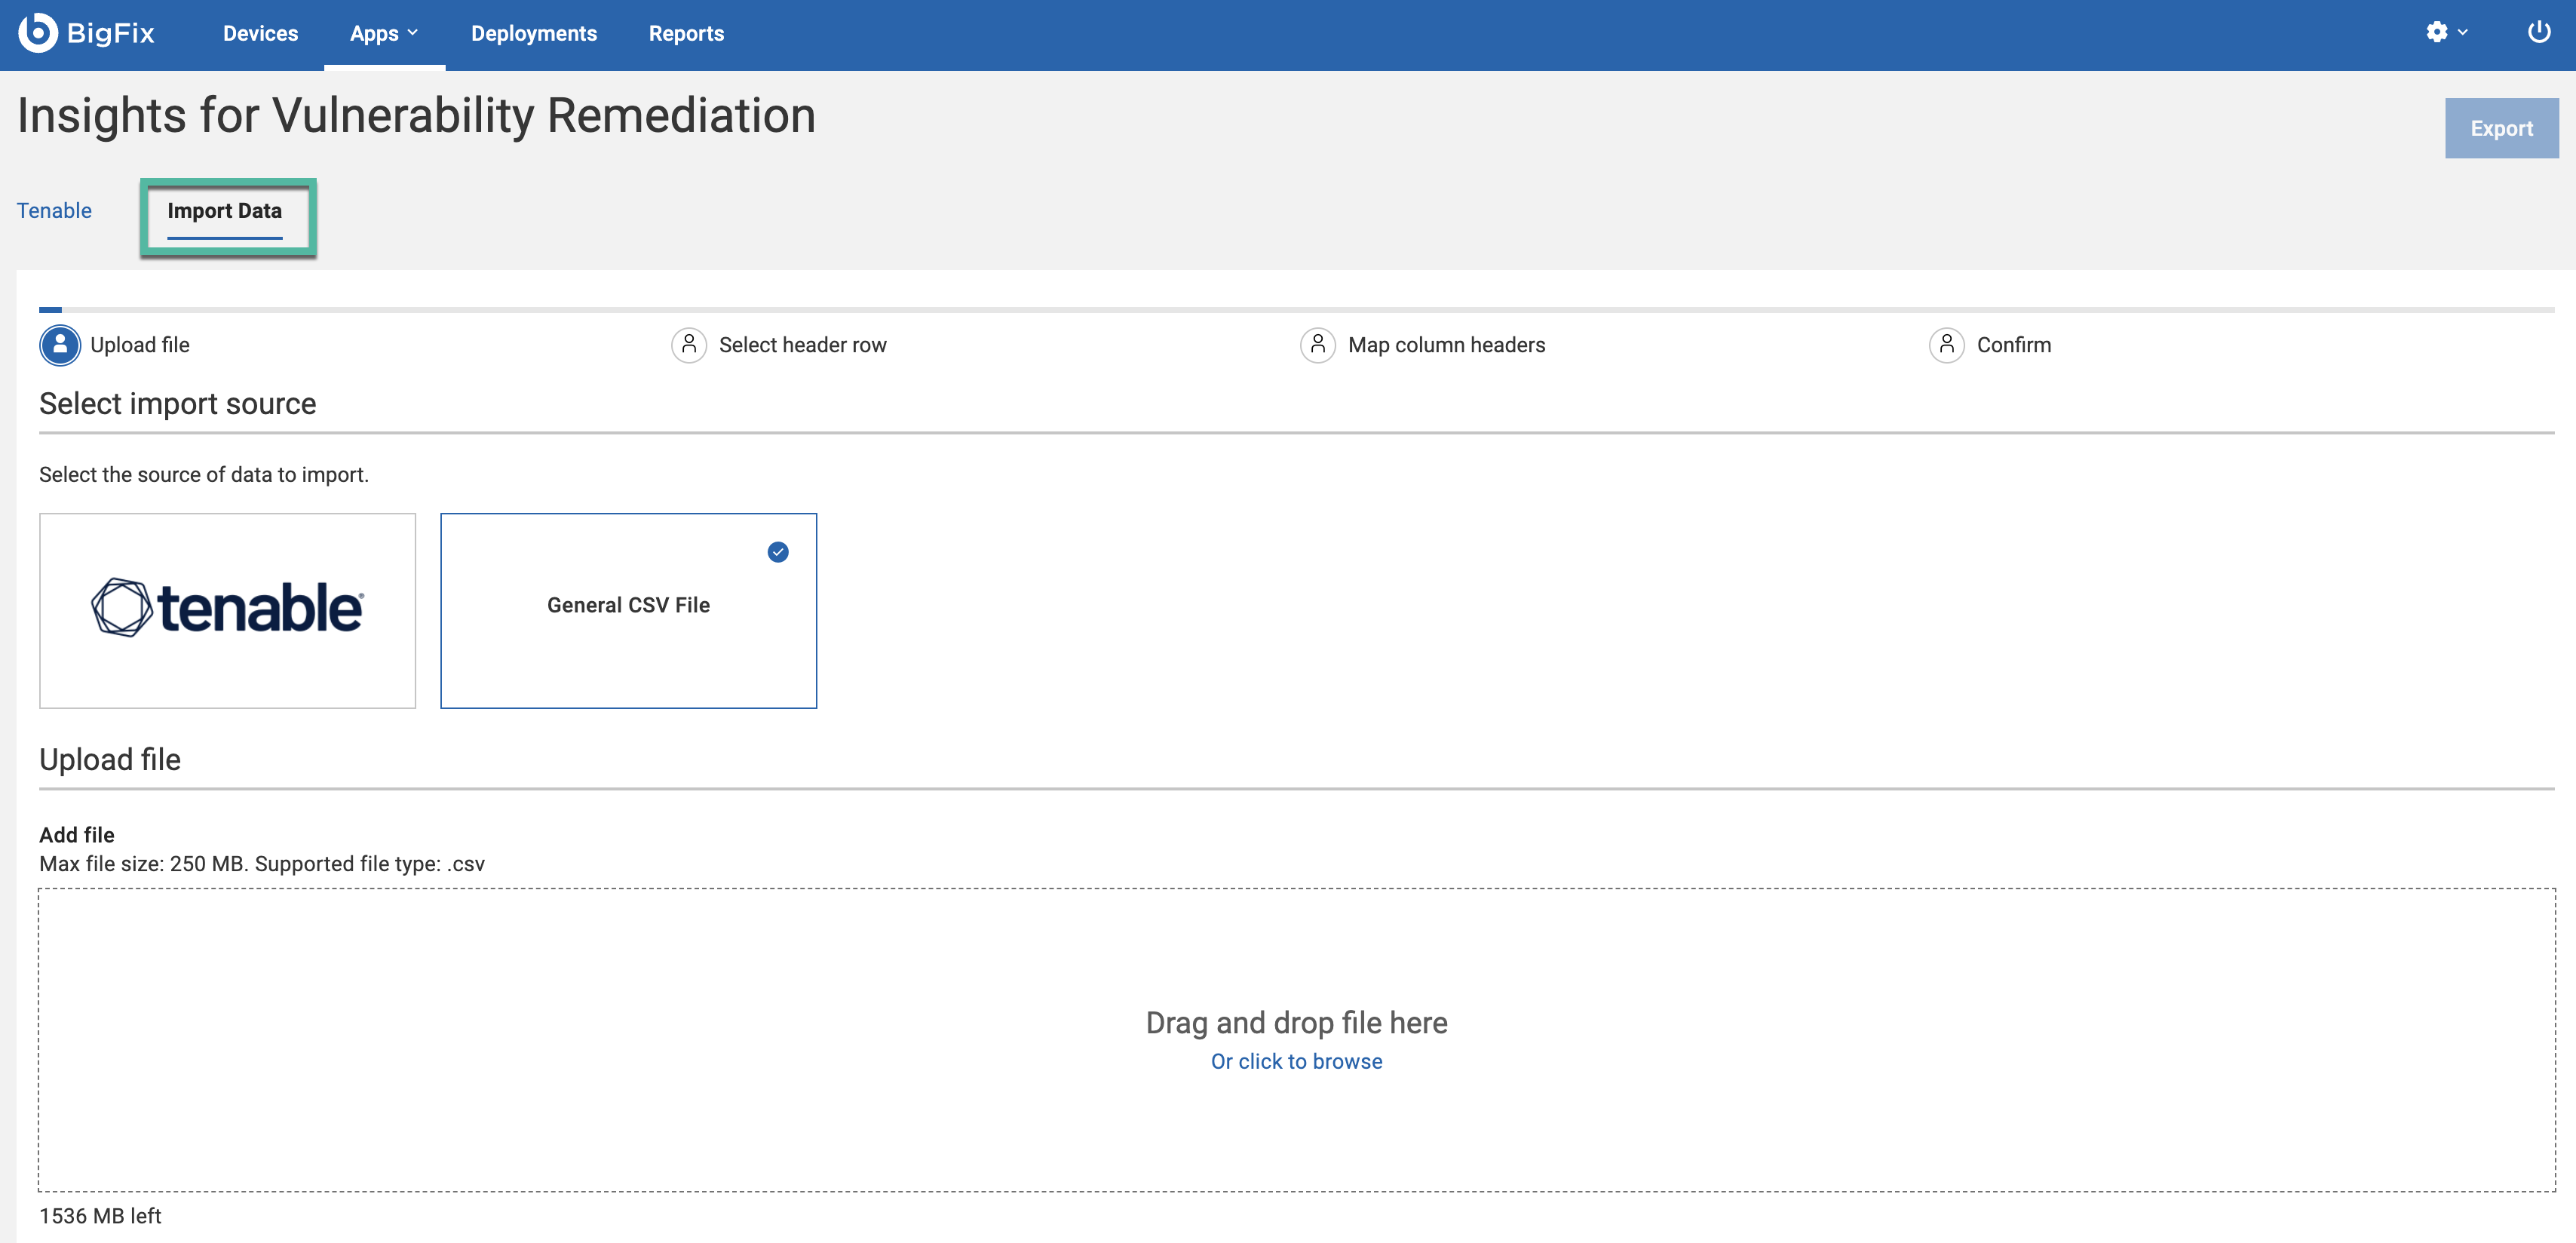Open the settings gear menu
The width and height of the screenshot is (2576, 1243).
coord(2436,32)
